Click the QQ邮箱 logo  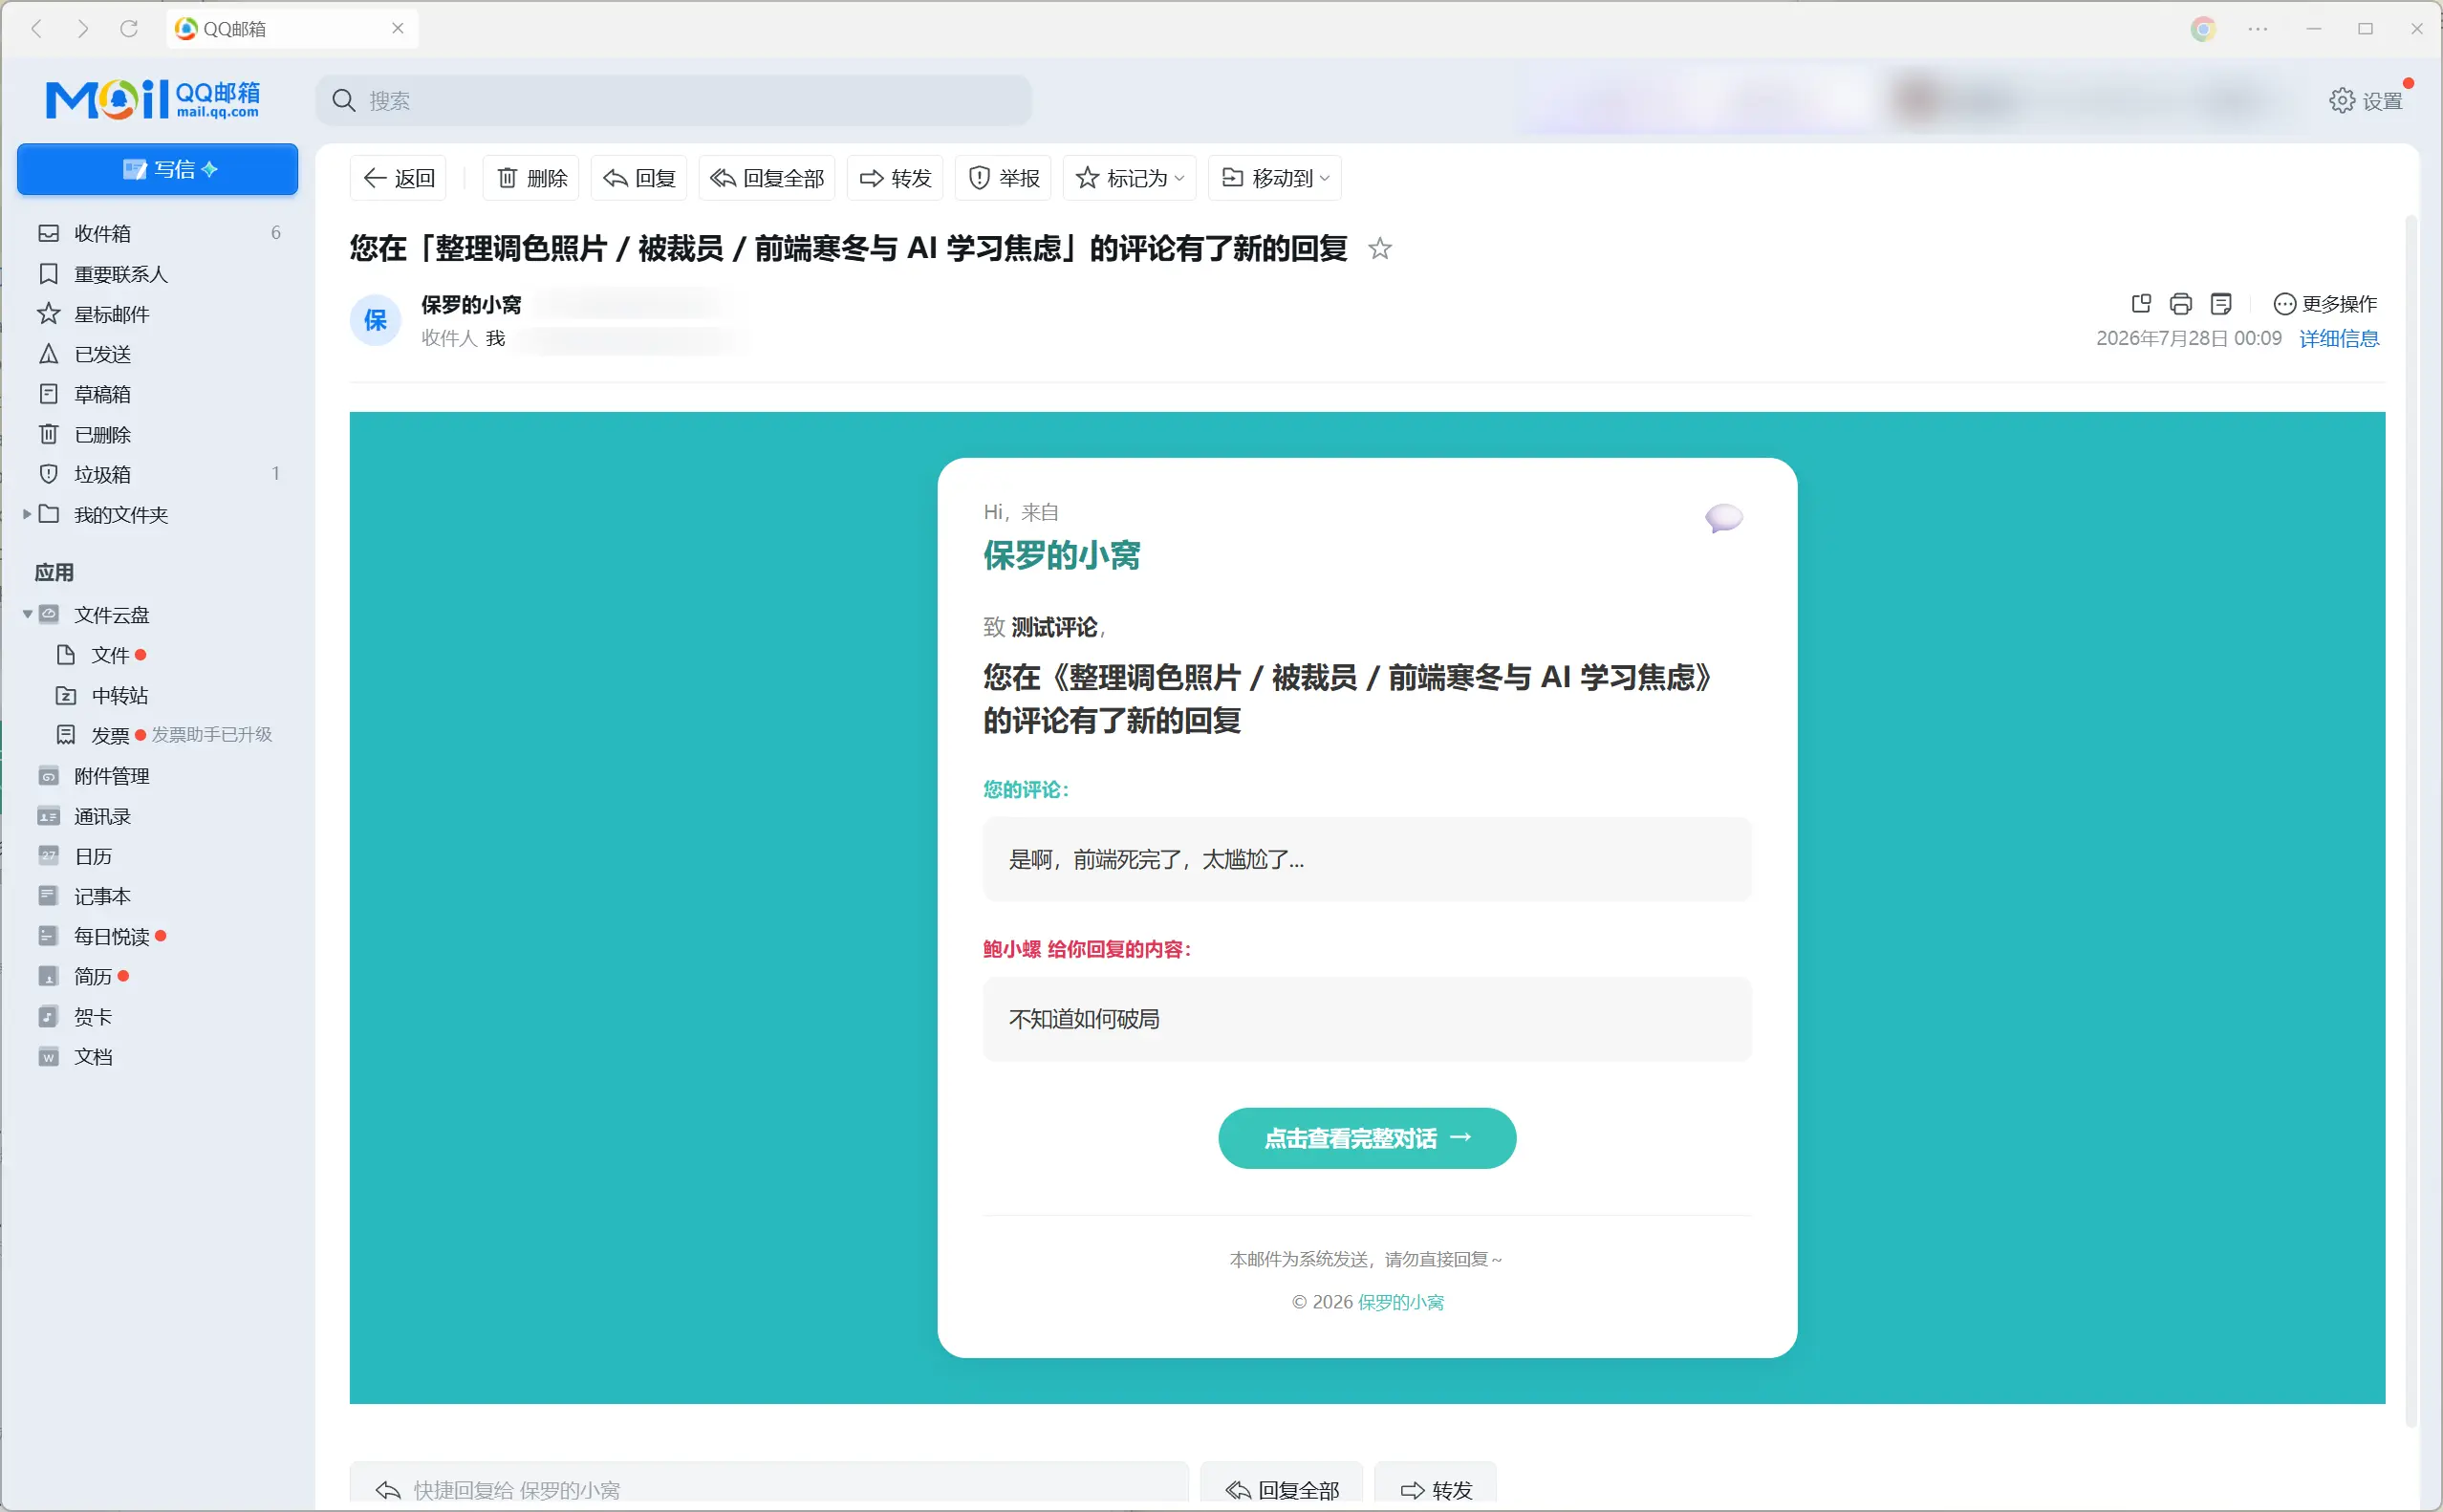coord(153,100)
